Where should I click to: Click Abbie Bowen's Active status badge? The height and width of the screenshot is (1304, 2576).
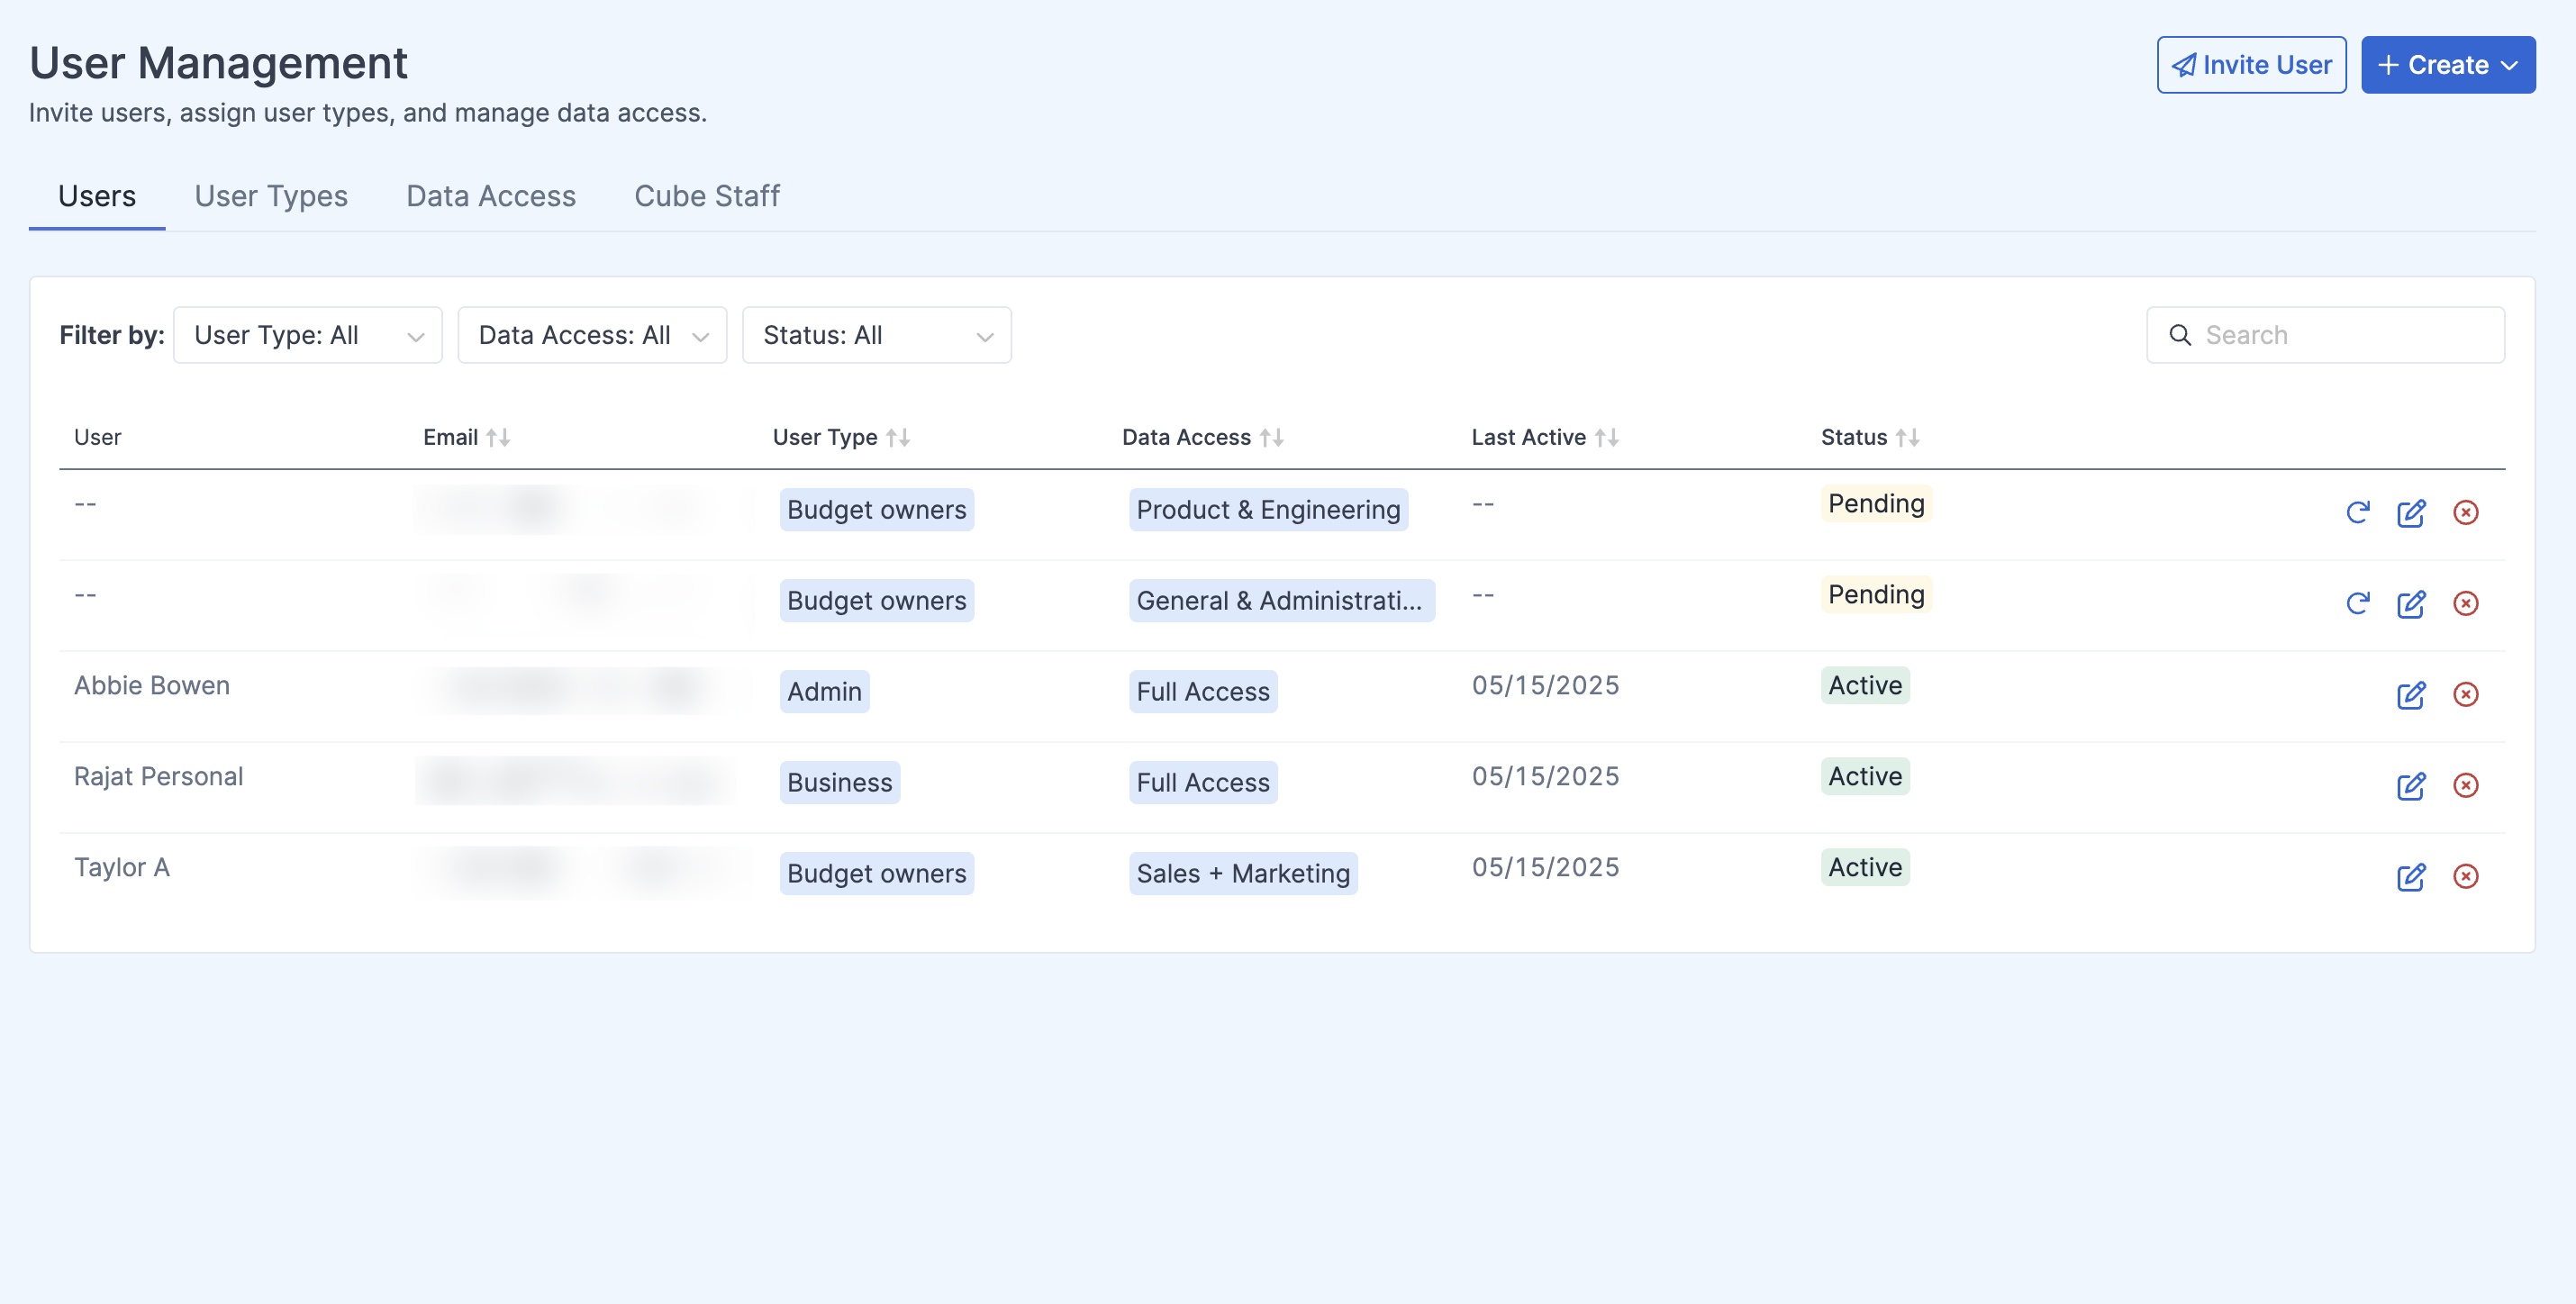pos(1865,685)
